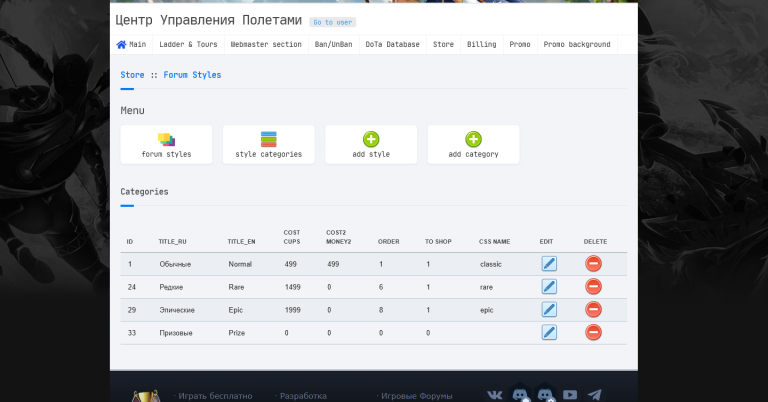Click the TITLE_EN column header
The width and height of the screenshot is (768, 402).
click(241, 241)
